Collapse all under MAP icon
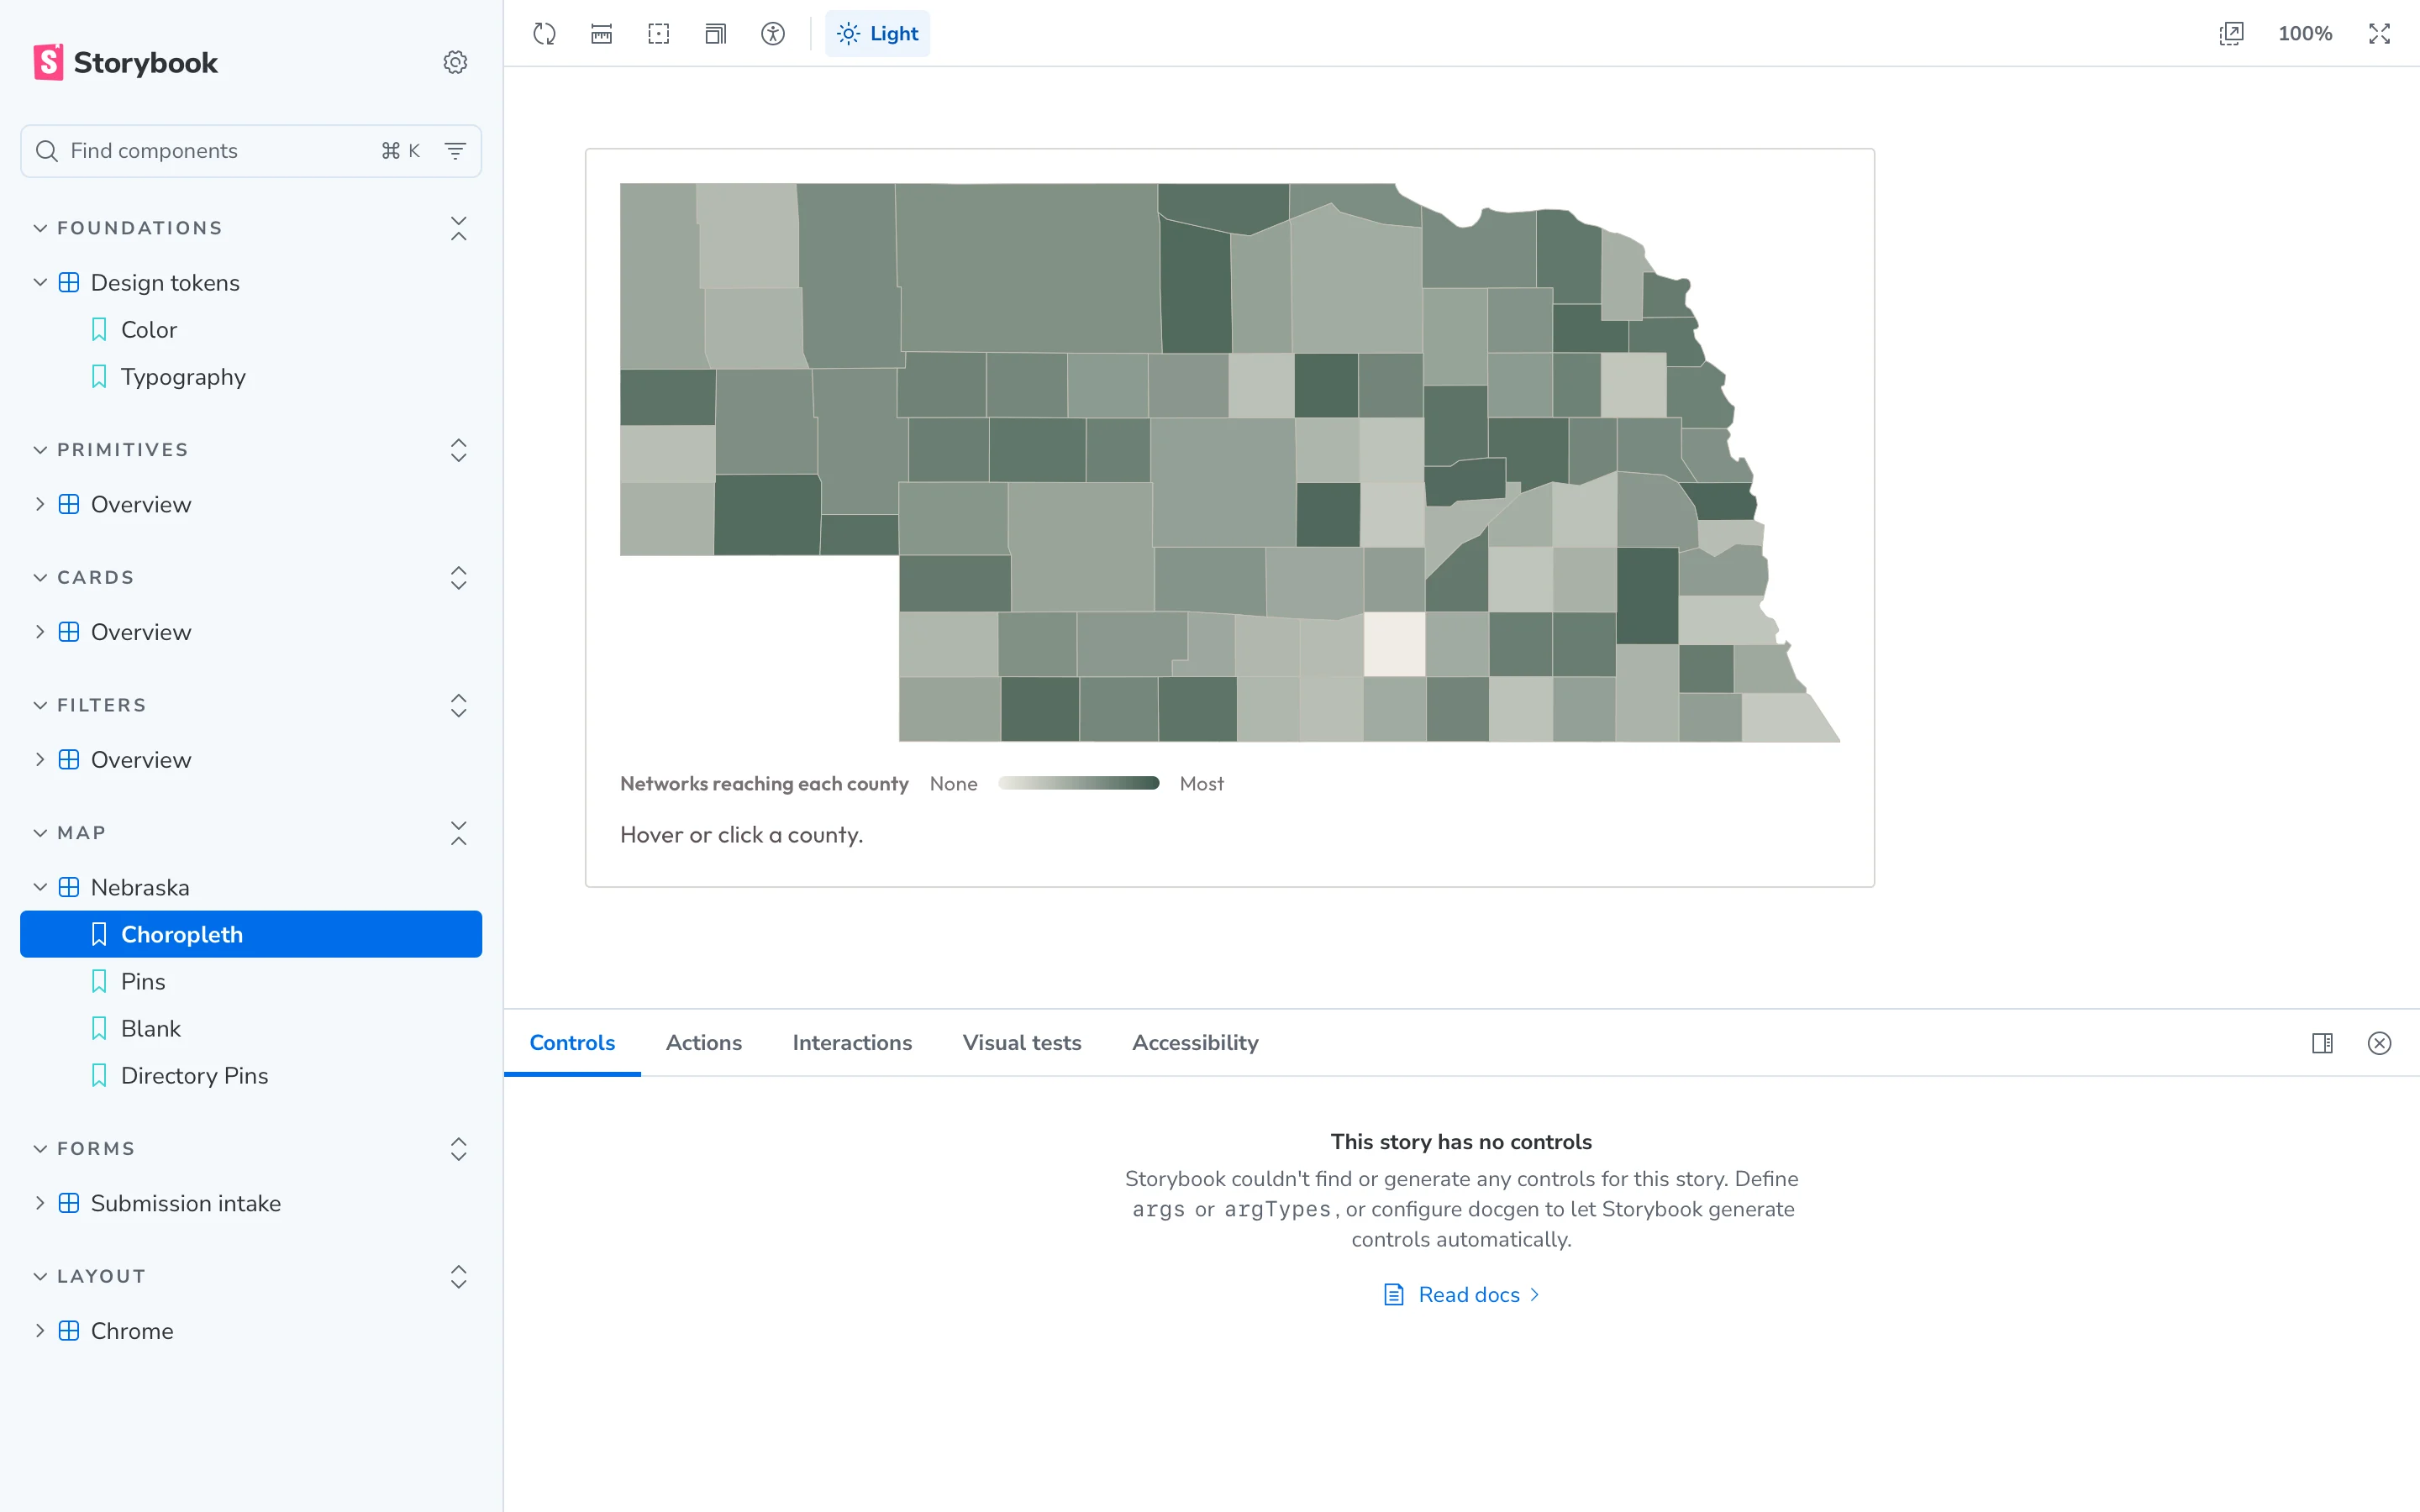This screenshot has height=1512, width=2420. click(459, 833)
